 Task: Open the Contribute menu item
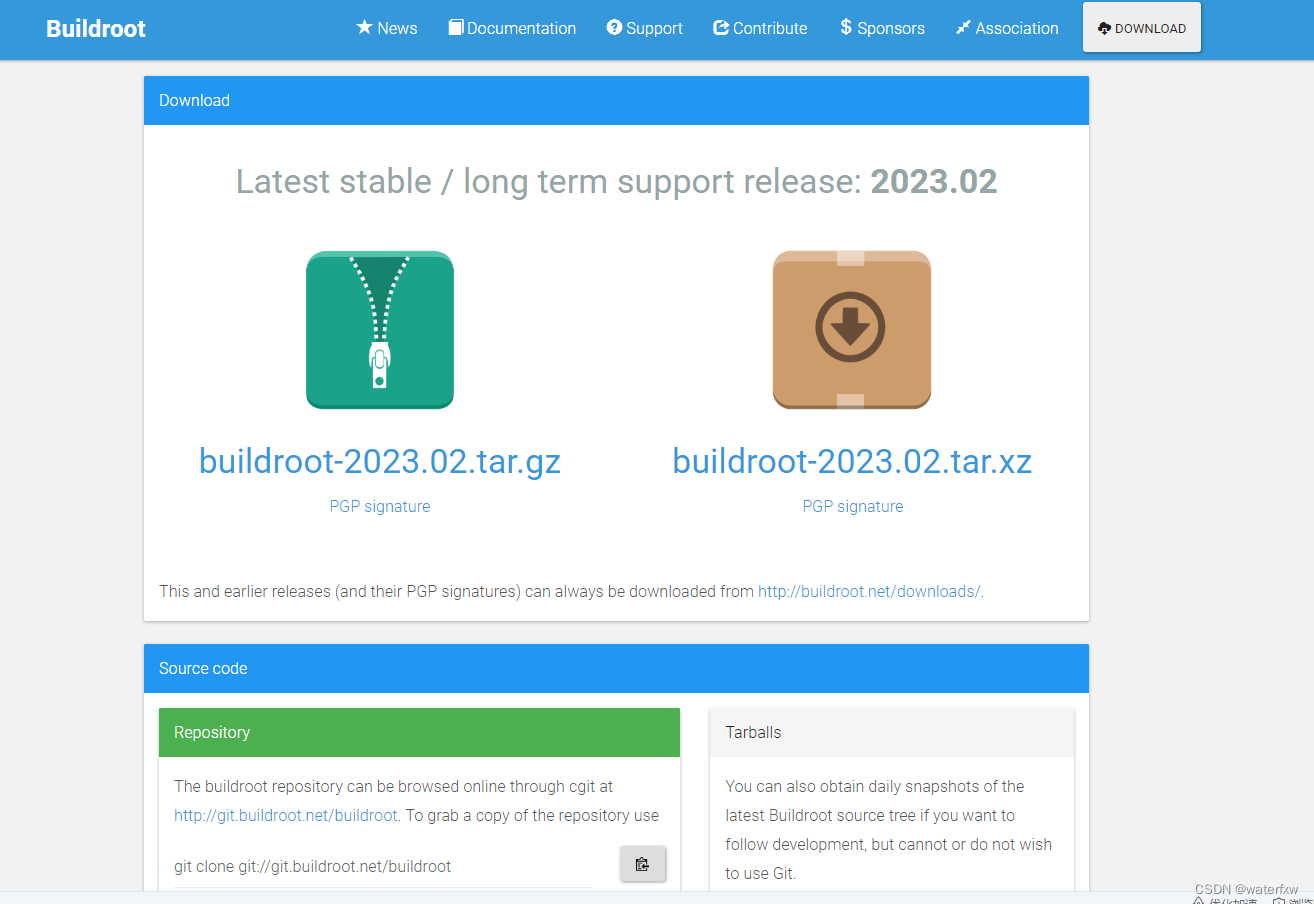point(760,28)
